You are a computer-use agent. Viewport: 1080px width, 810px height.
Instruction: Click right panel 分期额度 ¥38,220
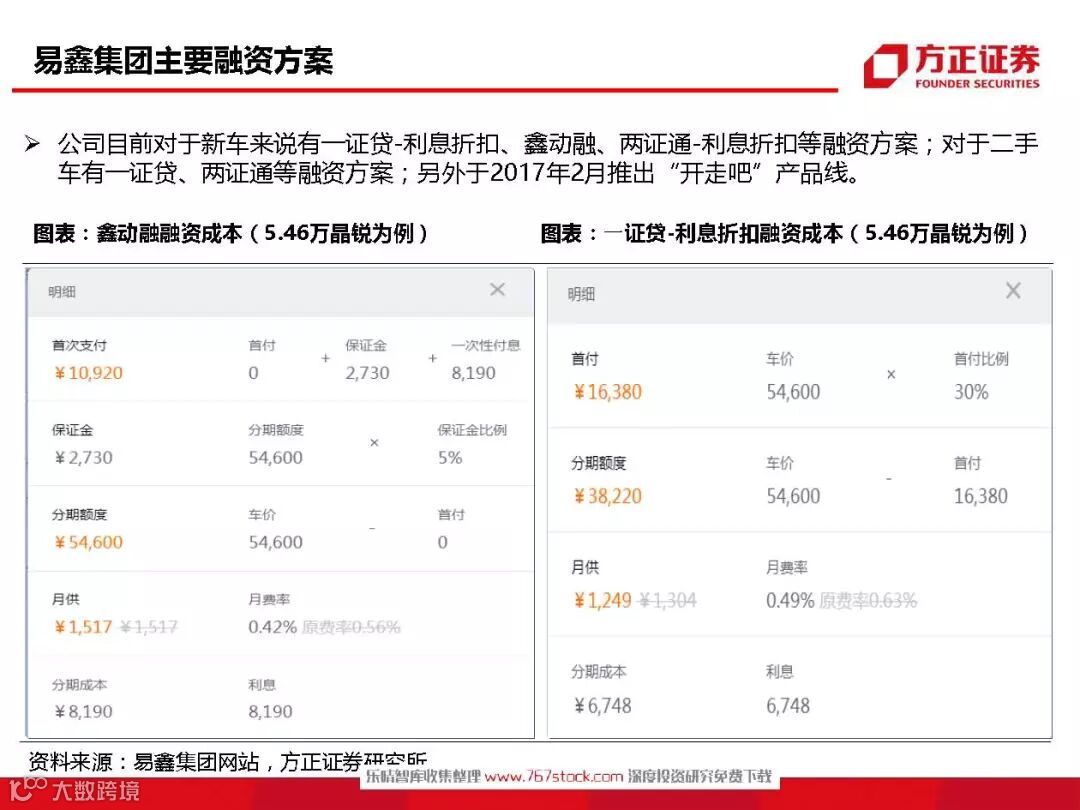coord(608,497)
